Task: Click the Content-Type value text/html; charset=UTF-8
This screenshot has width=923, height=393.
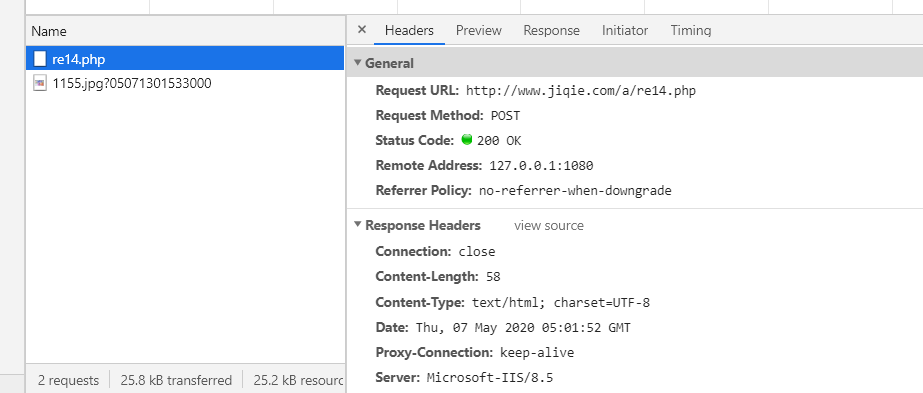Action: (x=561, y=303)
